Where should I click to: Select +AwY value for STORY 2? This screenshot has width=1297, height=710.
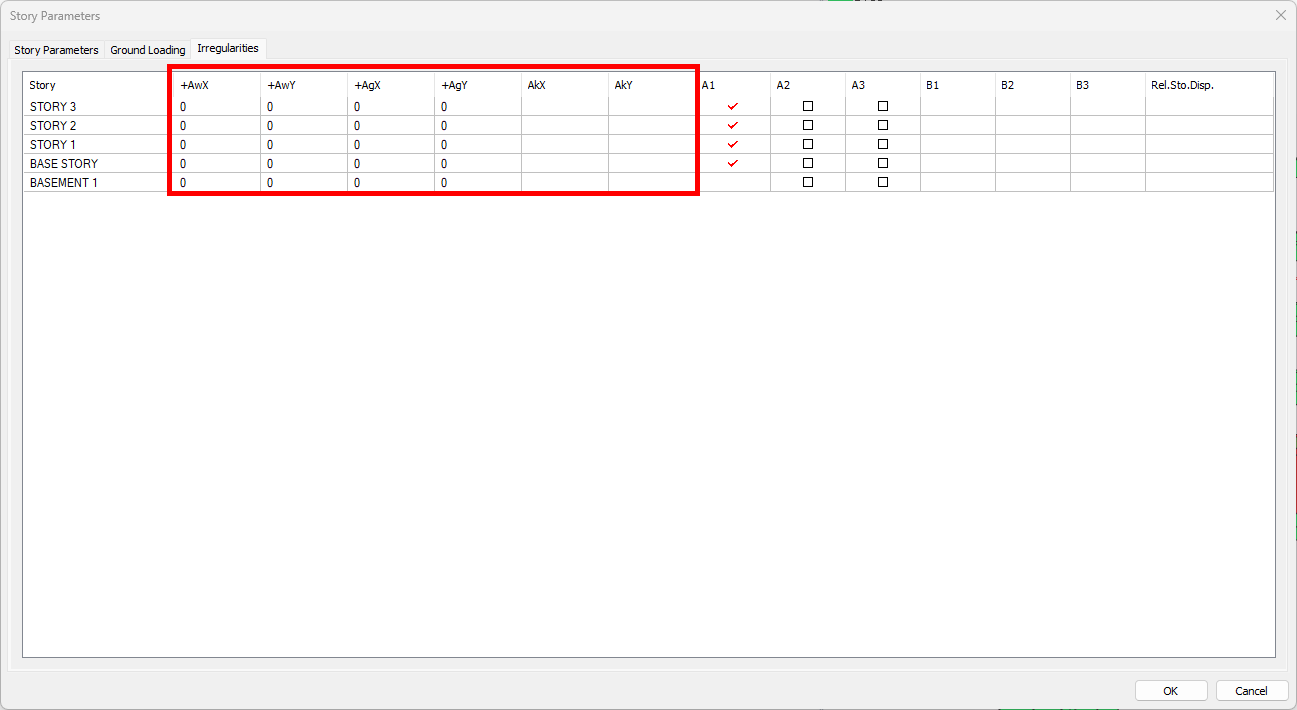coord(304,125)
